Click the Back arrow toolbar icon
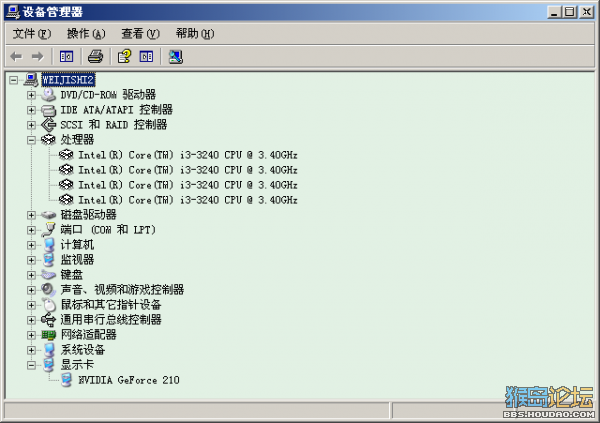Screen dimensions: 600x423 click(16, 57)
